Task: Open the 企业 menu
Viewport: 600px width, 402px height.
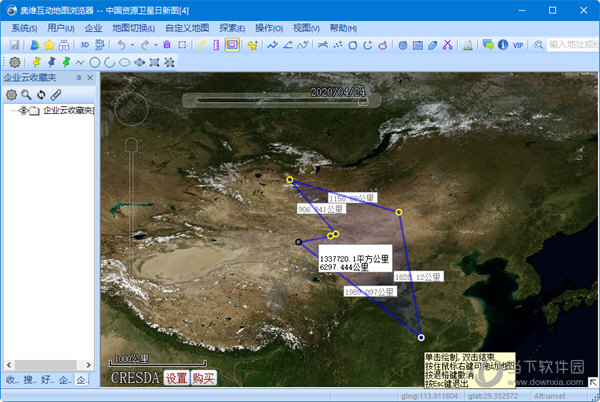Action: click(93, 28)
